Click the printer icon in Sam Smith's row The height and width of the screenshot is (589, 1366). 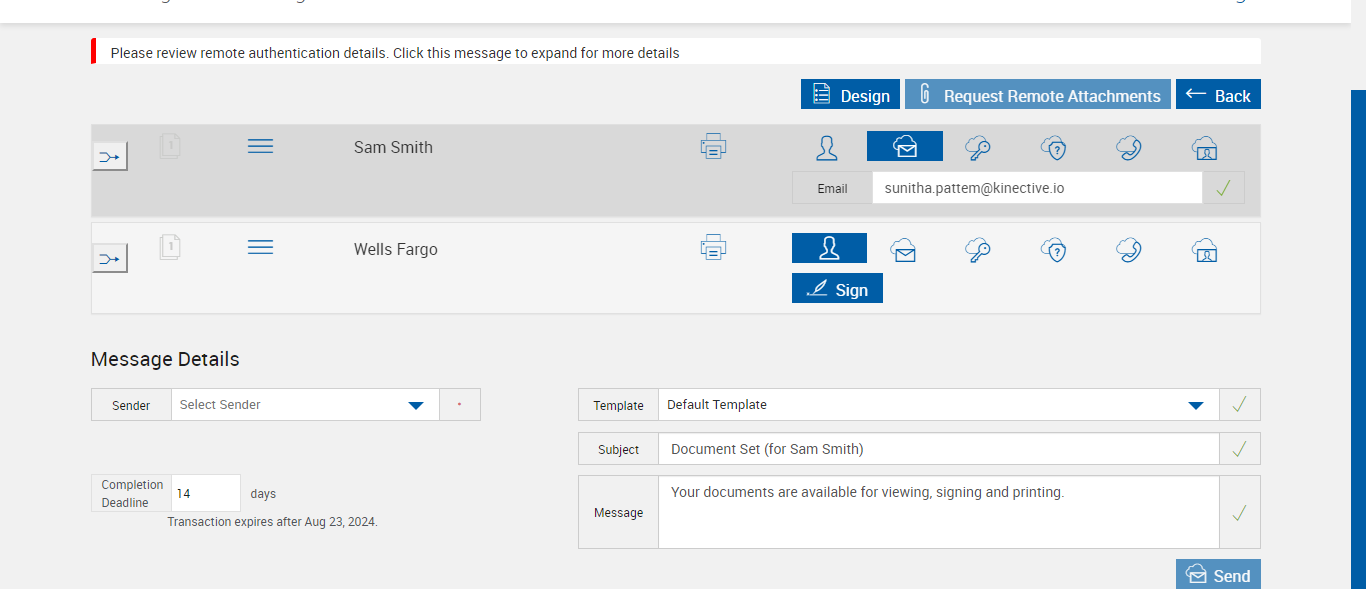(x=713, y=147)
